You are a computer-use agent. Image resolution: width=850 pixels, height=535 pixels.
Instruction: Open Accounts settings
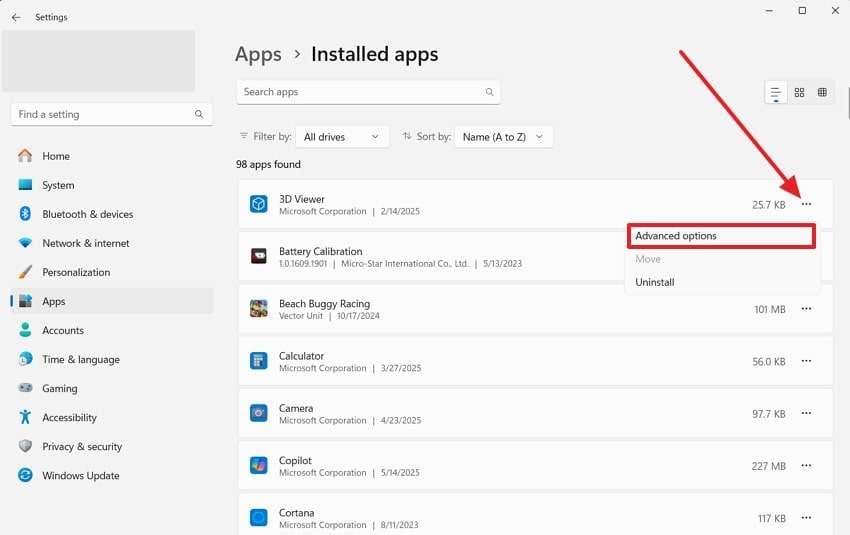111,330
